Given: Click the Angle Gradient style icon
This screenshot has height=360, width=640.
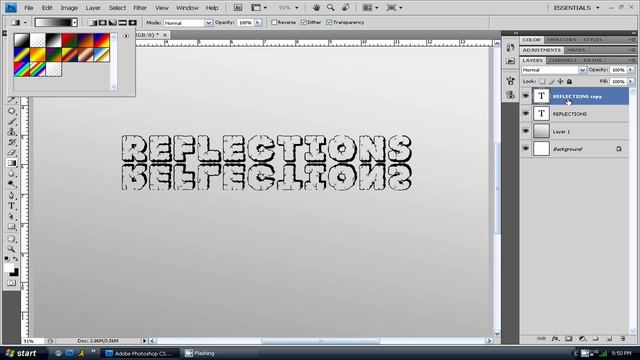Looking at the screenshot, I should (x=113, y=23).
